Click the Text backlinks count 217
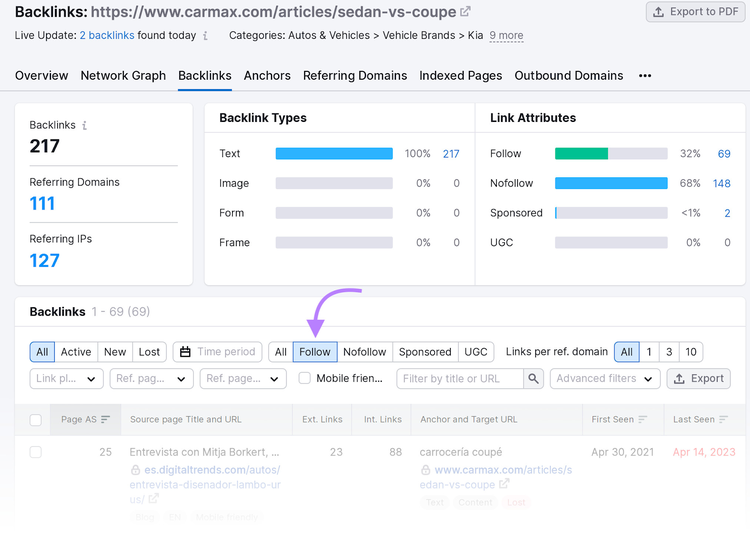 [x=451, y=154]
